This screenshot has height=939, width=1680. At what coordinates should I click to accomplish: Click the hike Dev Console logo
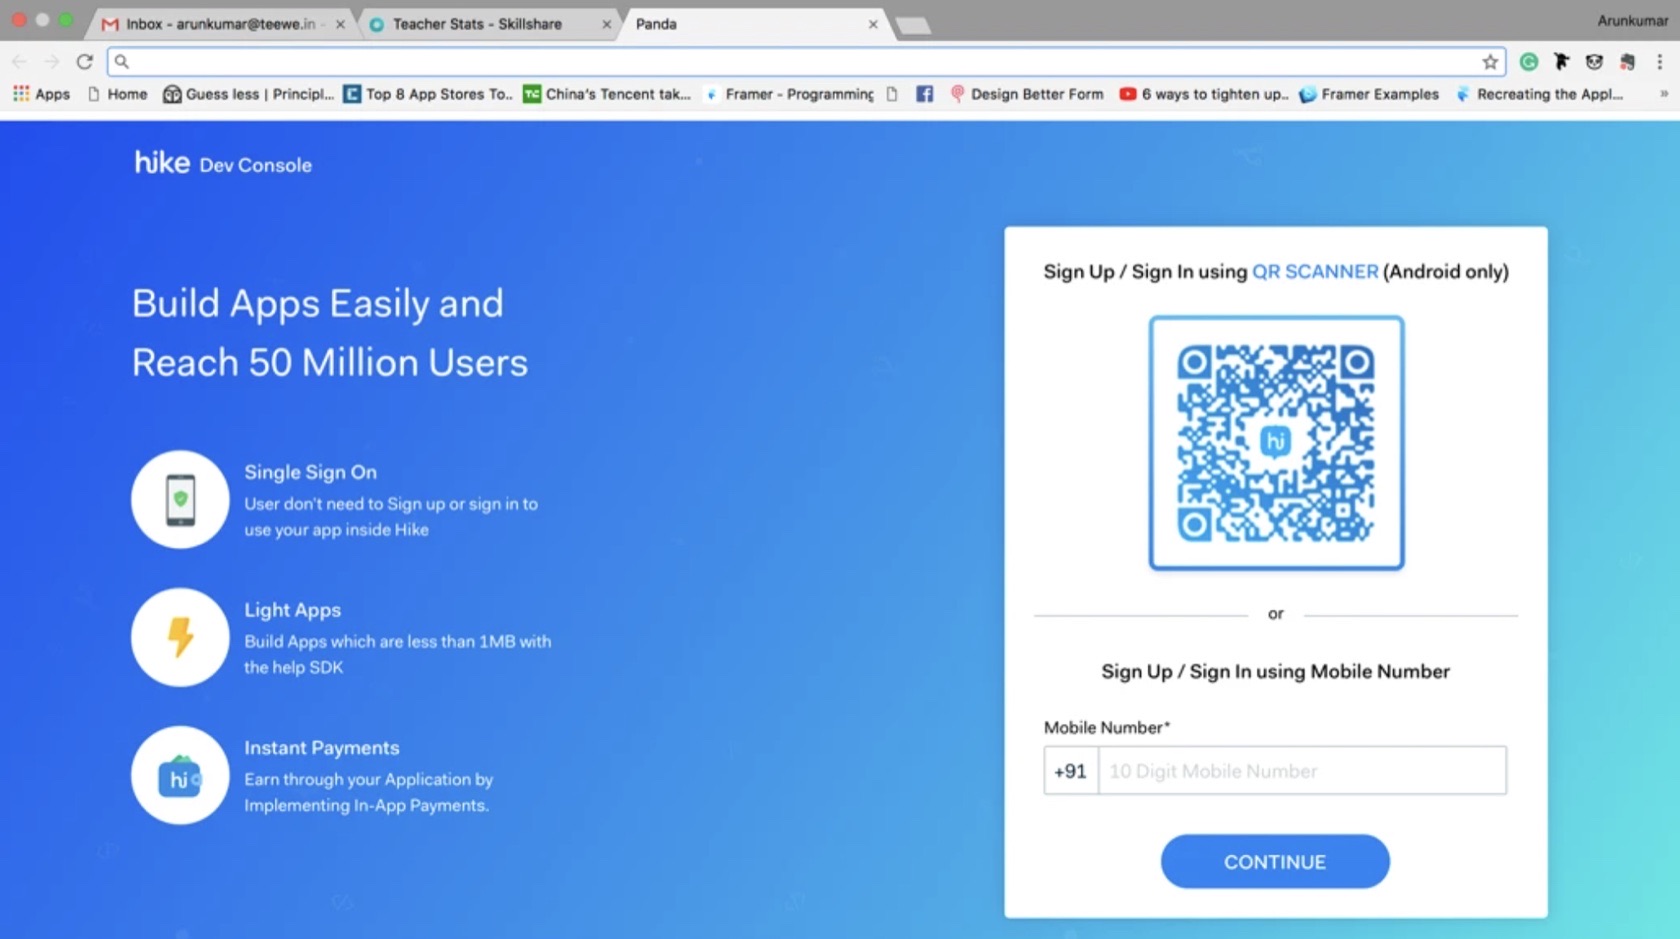[x=223, y=163]
